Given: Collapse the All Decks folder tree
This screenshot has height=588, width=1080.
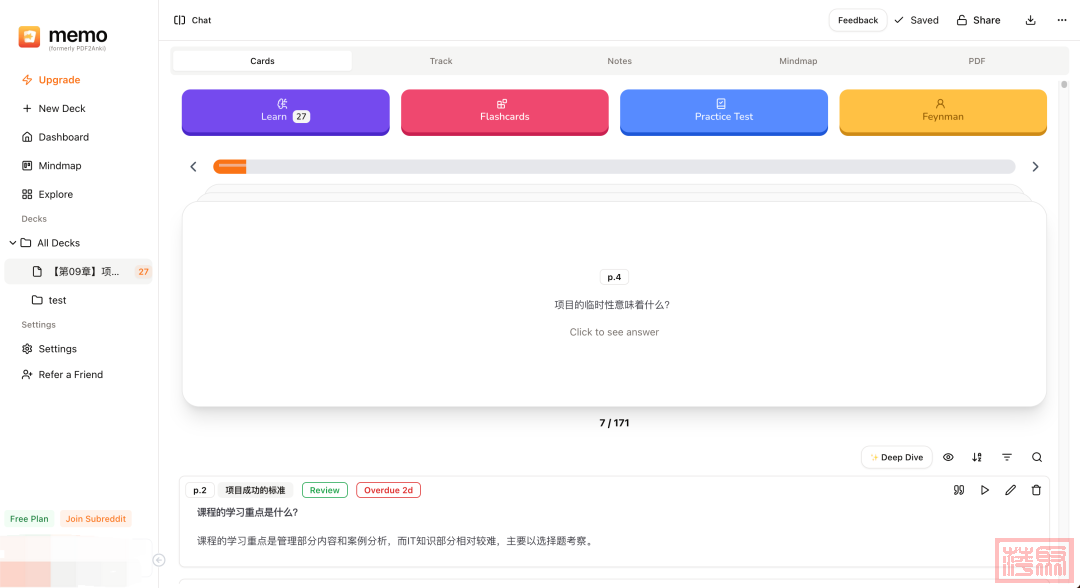Looking at the screenshot, I should coord(13,243).
